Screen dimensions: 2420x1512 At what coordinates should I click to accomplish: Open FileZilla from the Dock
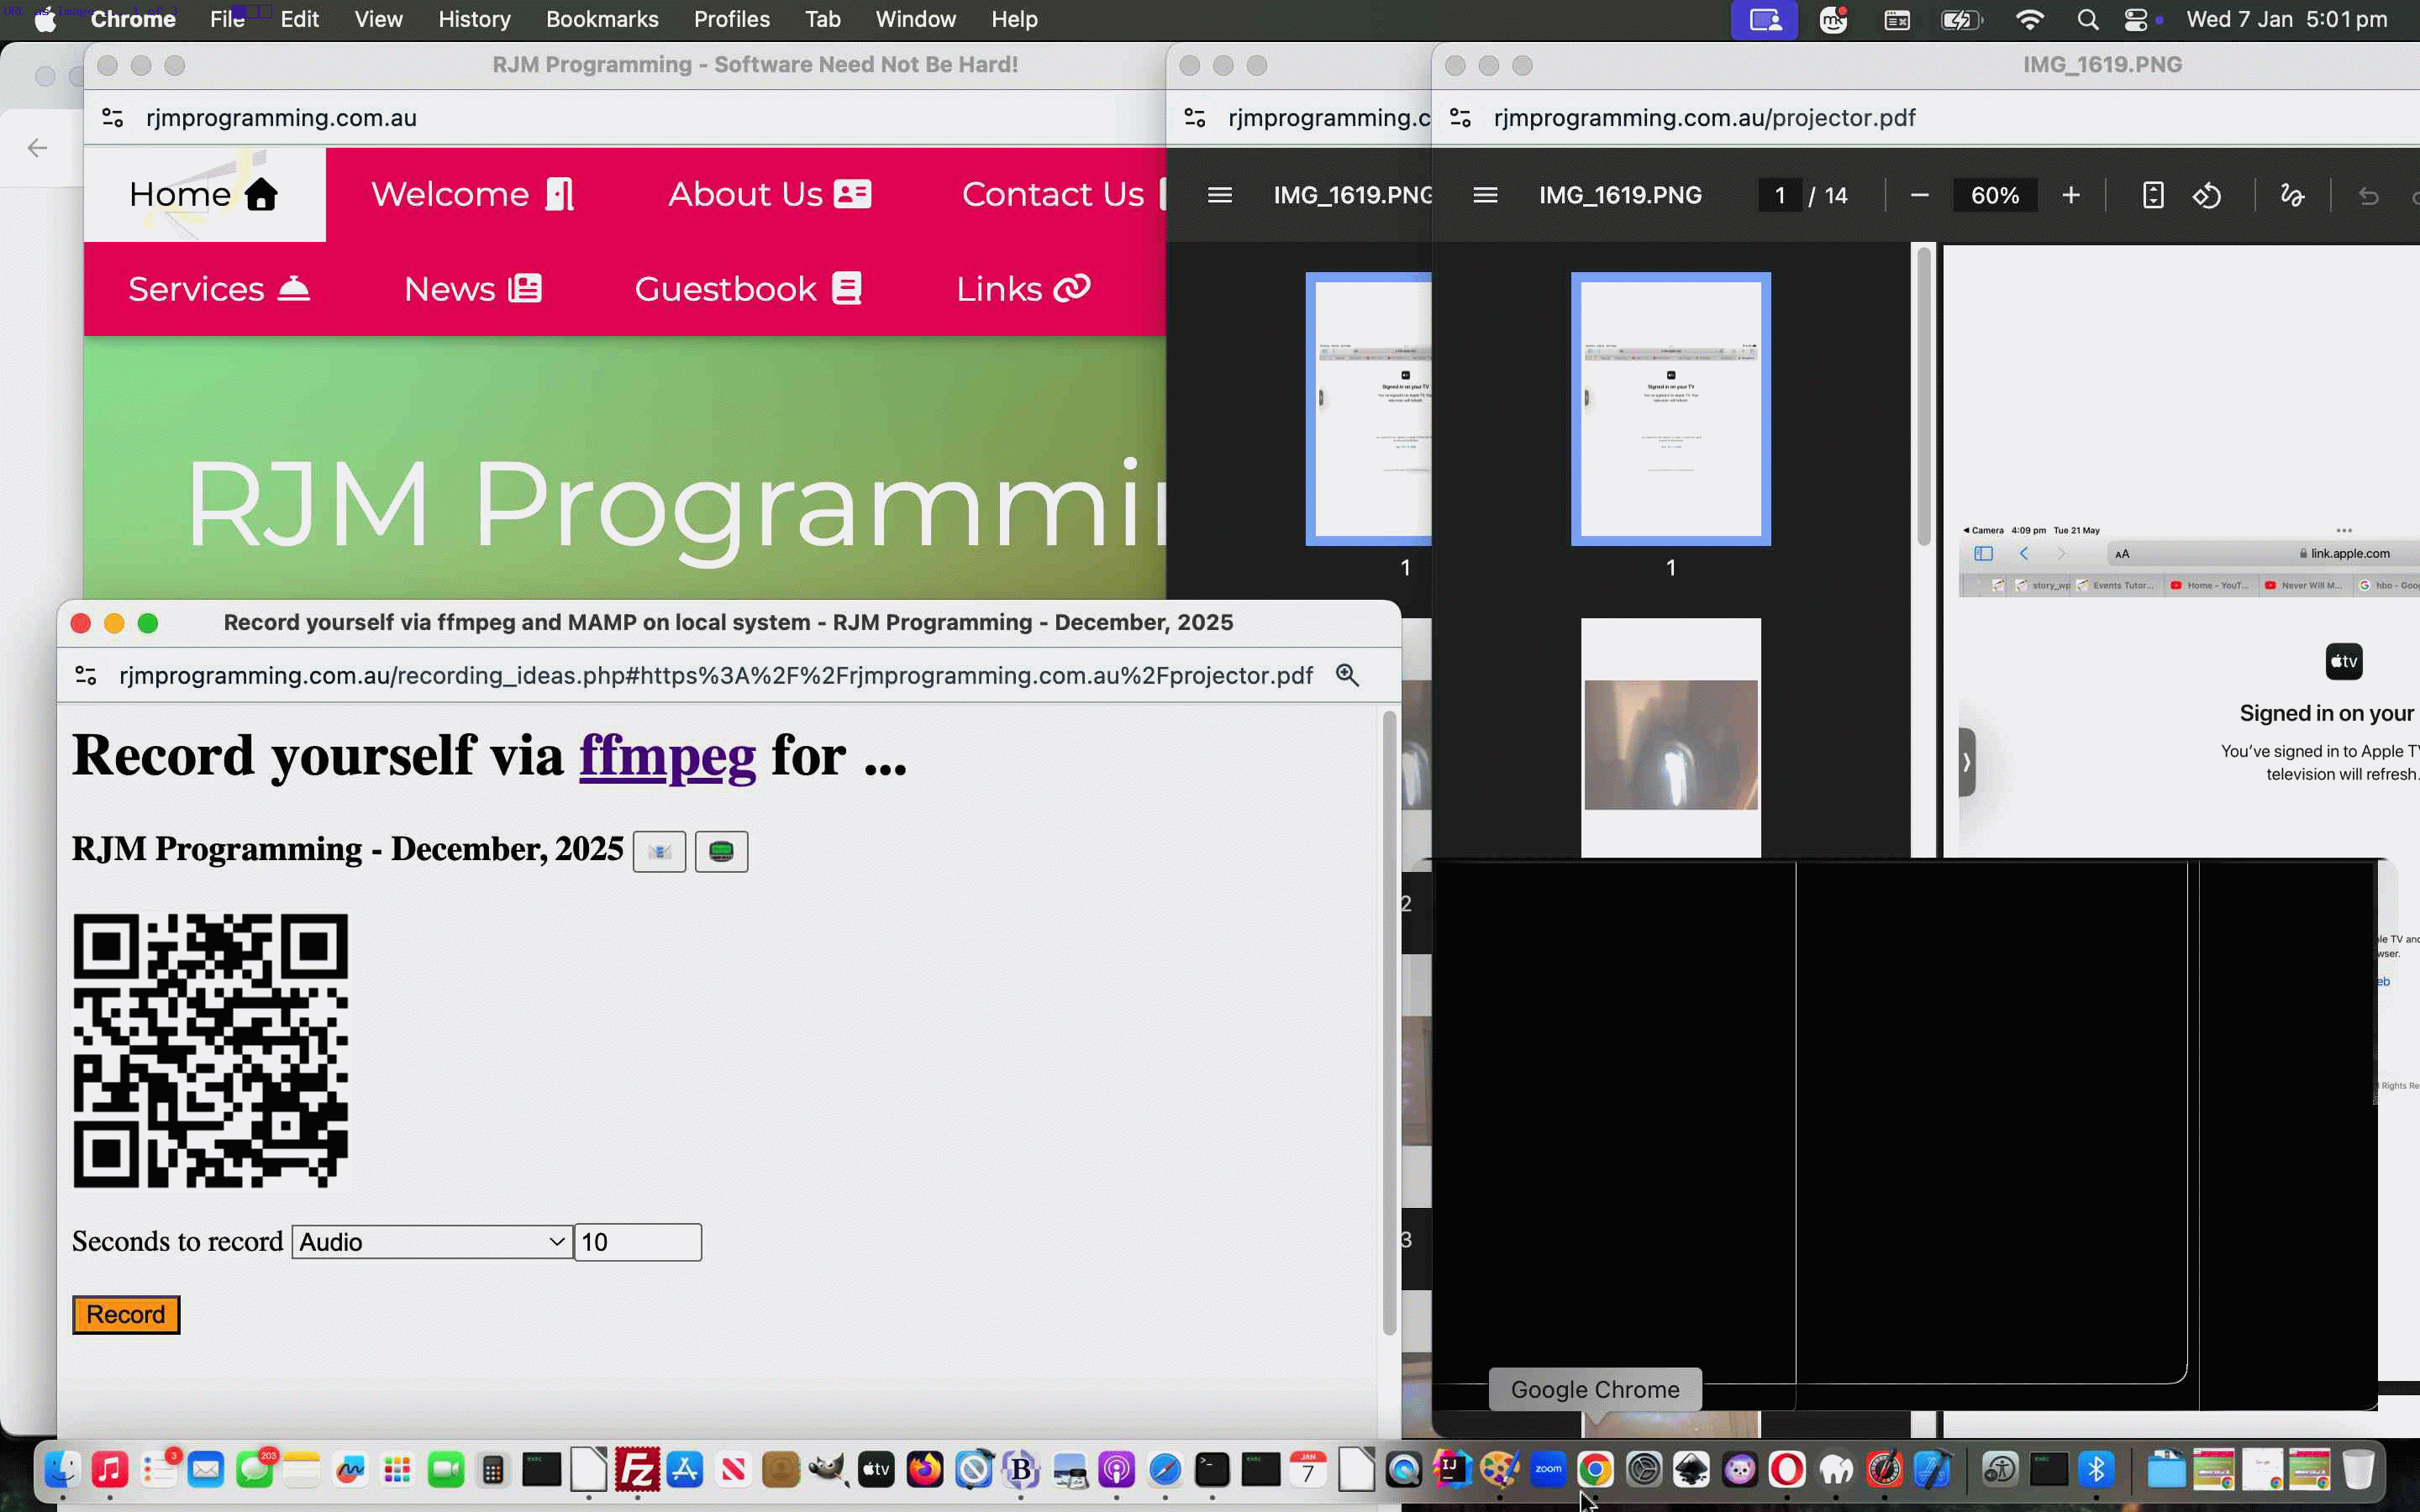(637, 1470)
